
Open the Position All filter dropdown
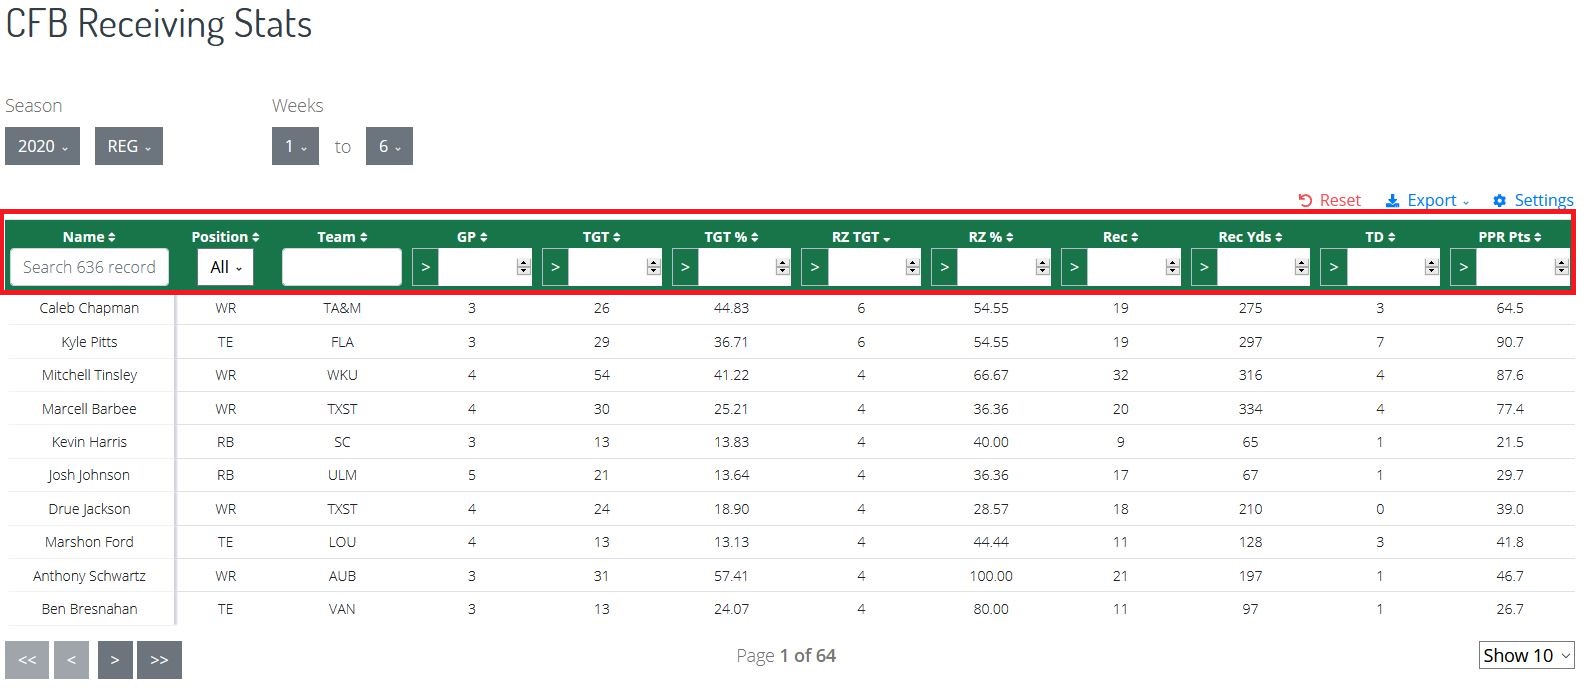226,267
